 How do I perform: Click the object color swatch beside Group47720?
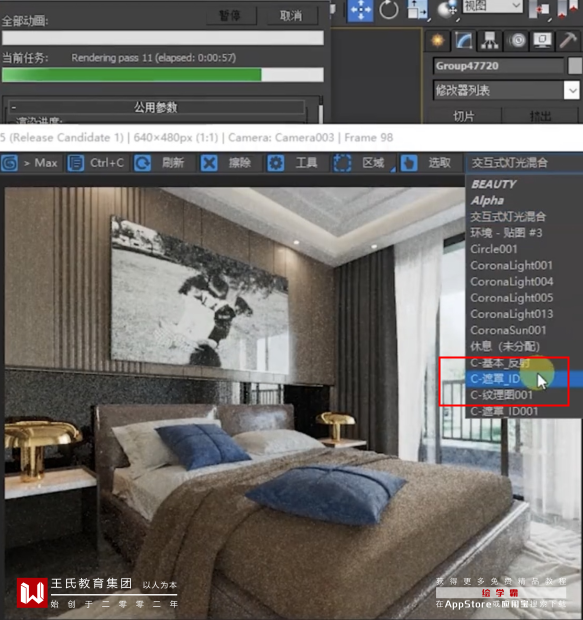[x=575, y=66]
